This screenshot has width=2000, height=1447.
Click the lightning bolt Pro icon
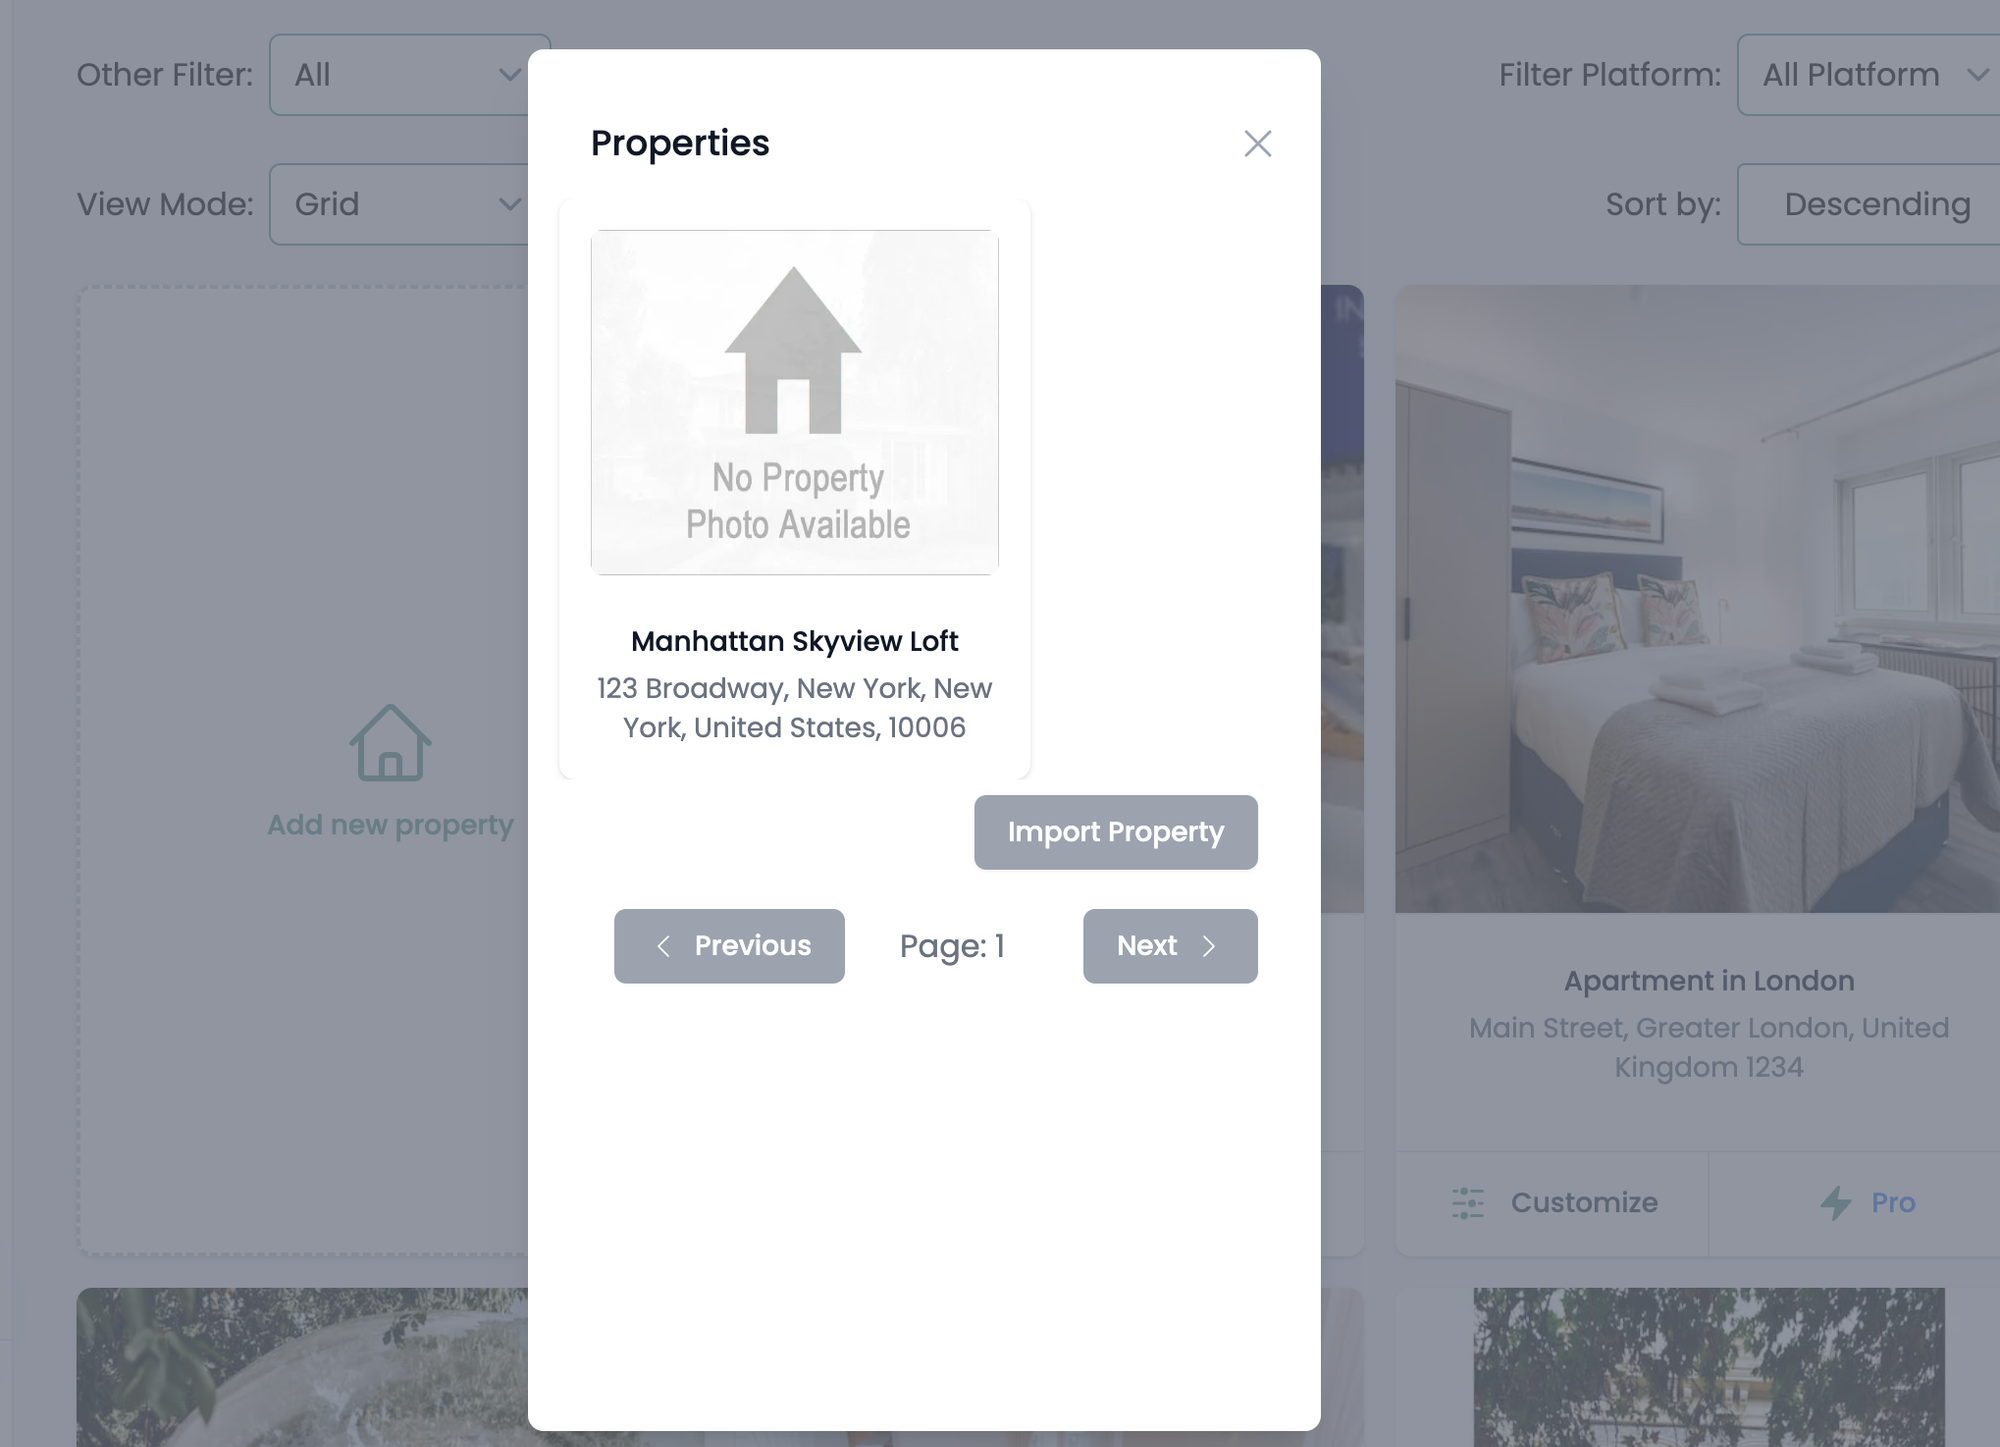point(1835,1202)
